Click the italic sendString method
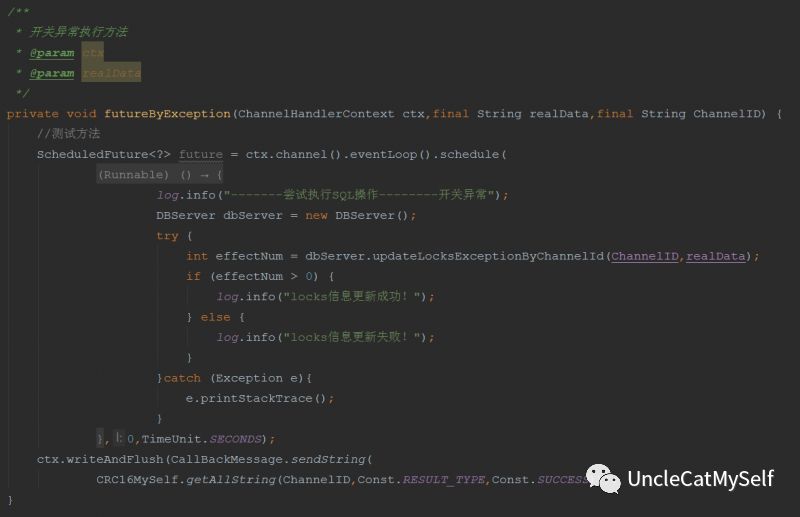Image resolution: width=800 pixels, height=517 pixels. pyautogui.click(x=328, y=459)
